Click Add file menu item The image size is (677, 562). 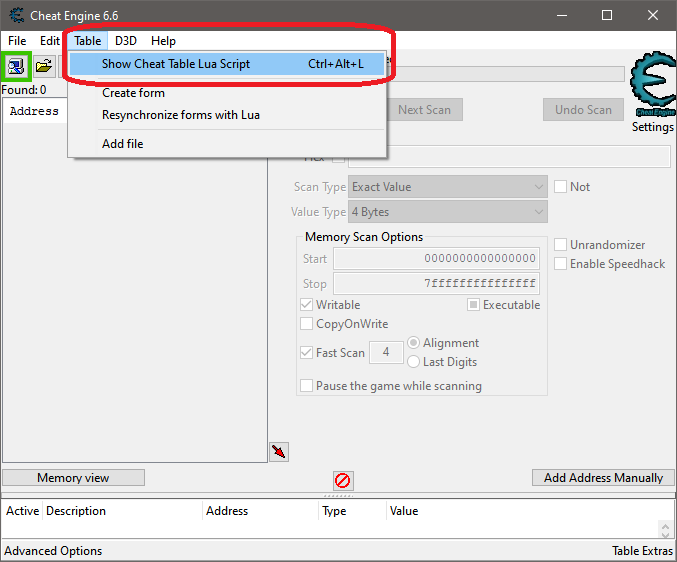(x=122, y=144)
